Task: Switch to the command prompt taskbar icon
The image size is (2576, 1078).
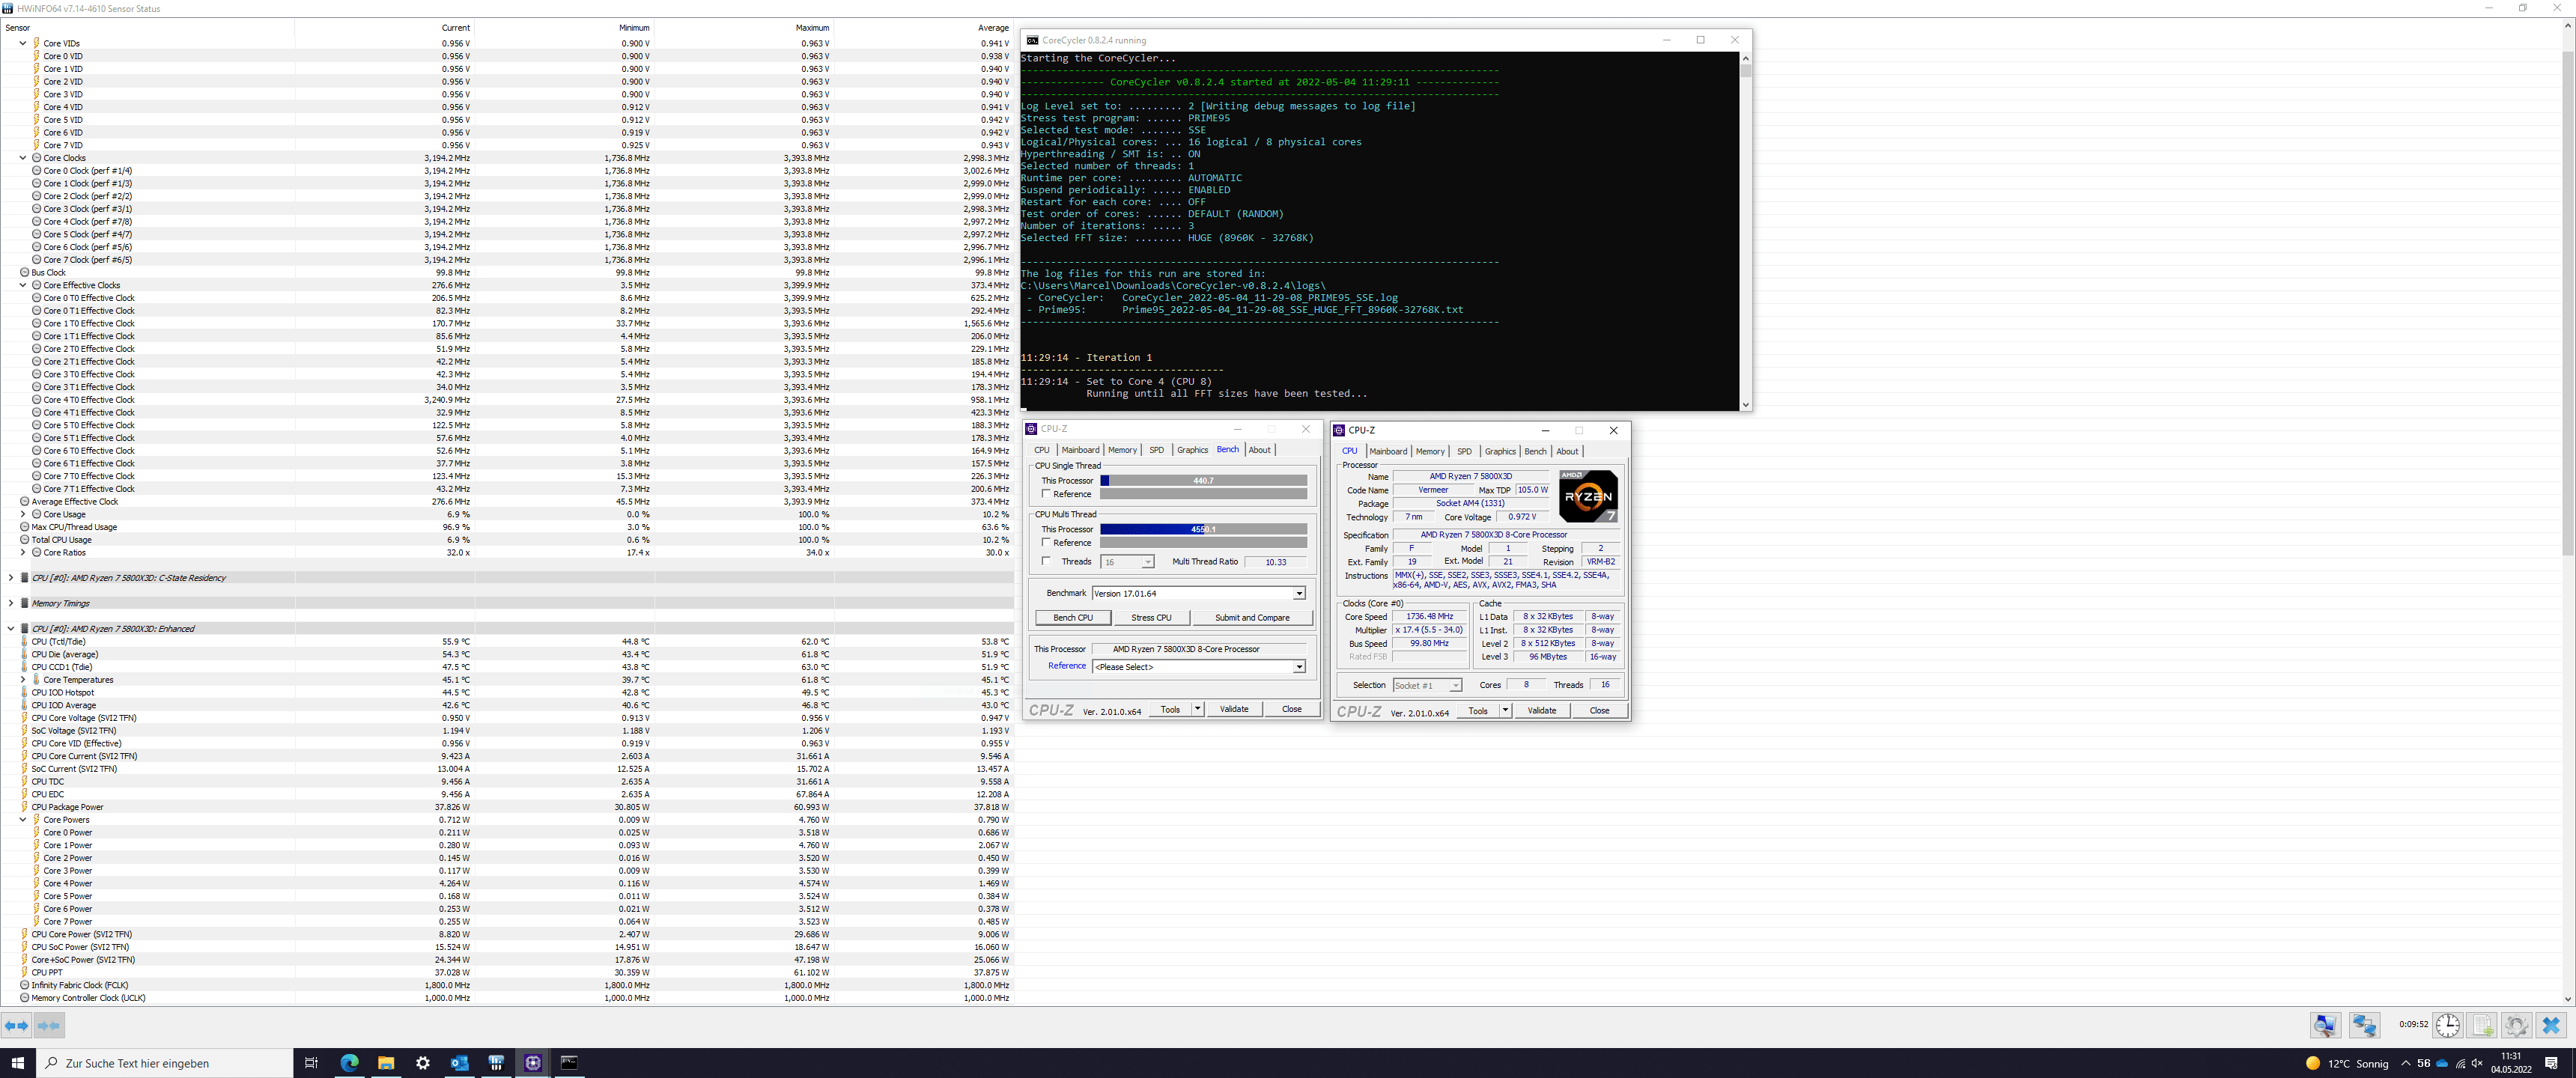Action: click(569, 1063)
